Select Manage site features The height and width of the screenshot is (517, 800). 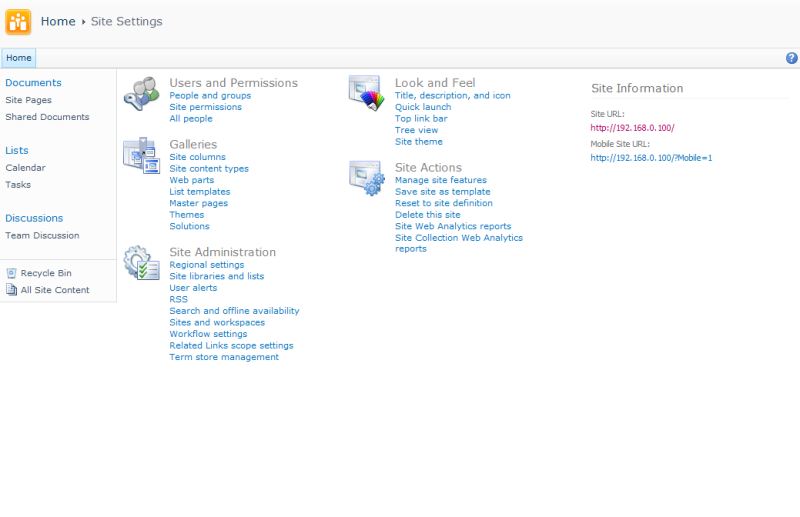tap(441, 180)
